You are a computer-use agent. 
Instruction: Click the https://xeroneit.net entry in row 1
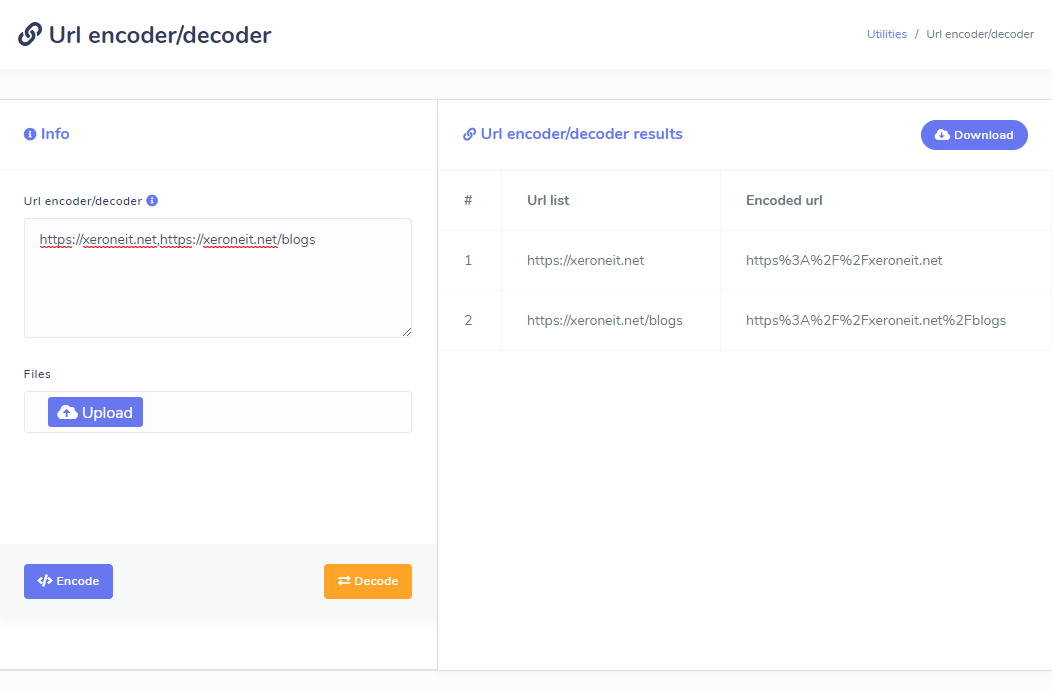[585, 260]
